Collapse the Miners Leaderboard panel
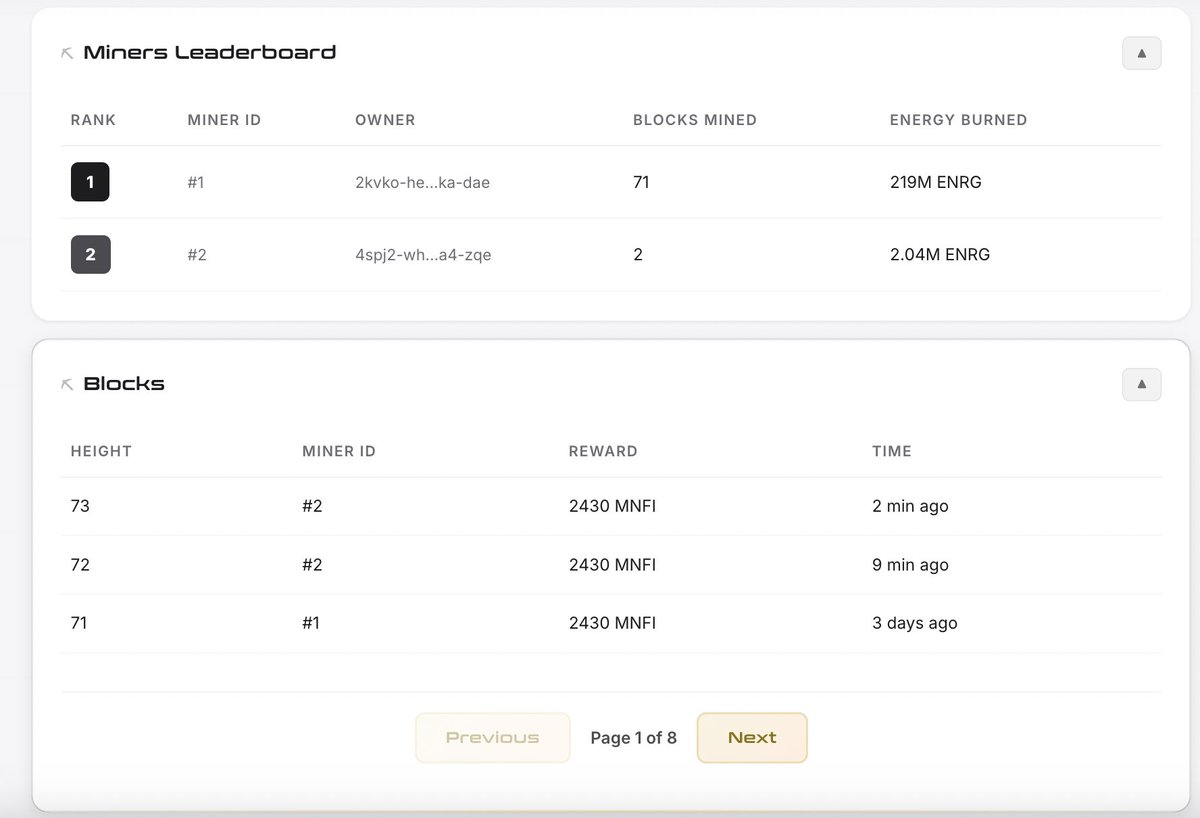The height and width of the screenshot is (818, 1200). click(1141, 53)
